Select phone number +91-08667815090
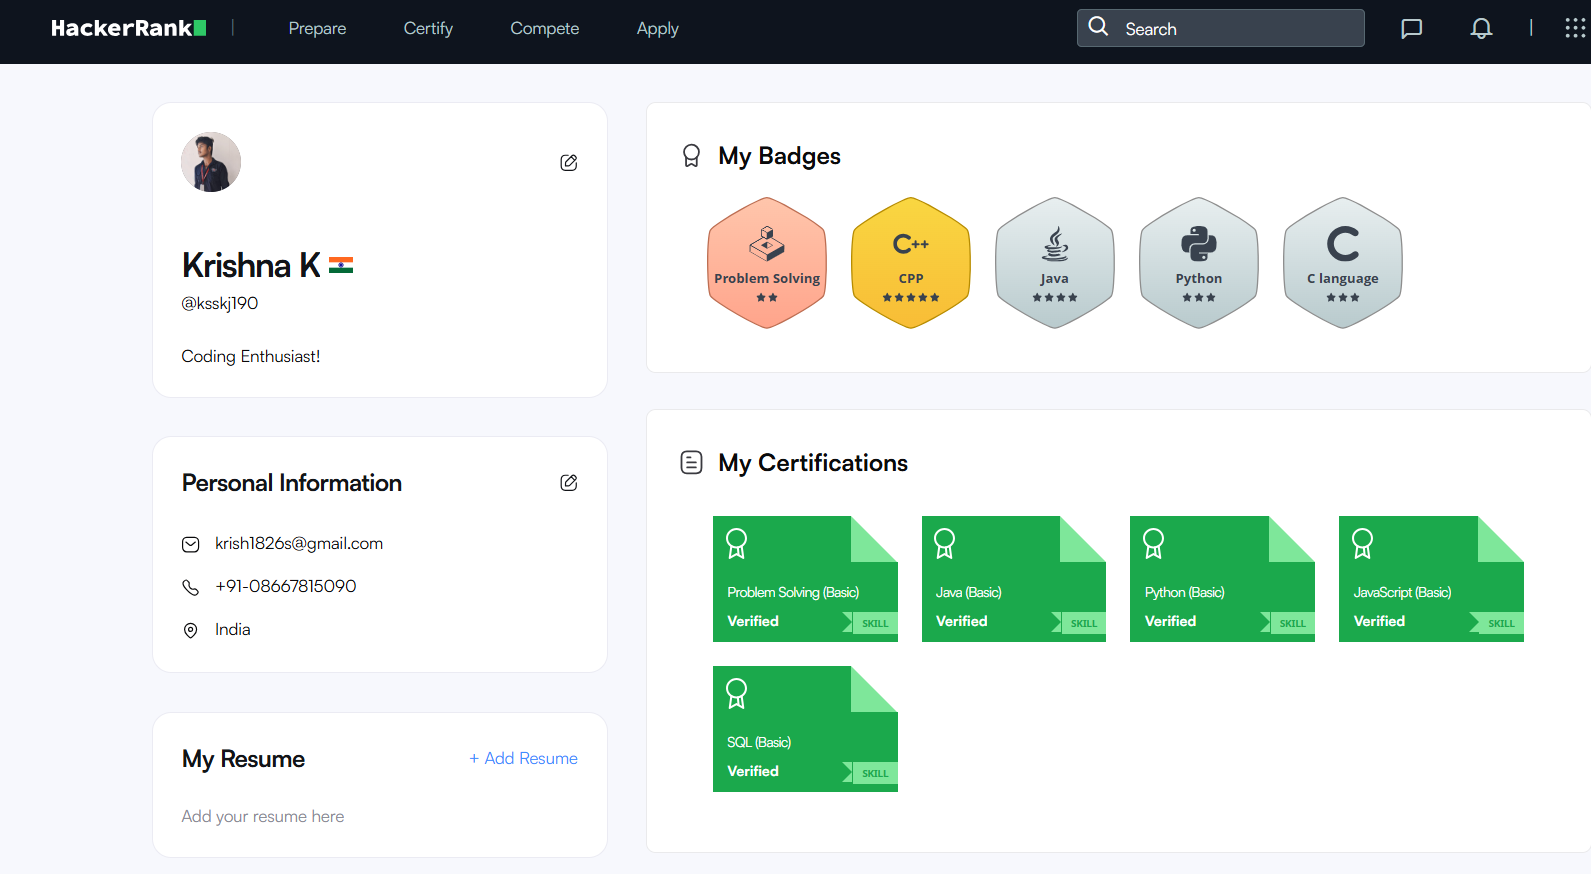 pos(286,586)
